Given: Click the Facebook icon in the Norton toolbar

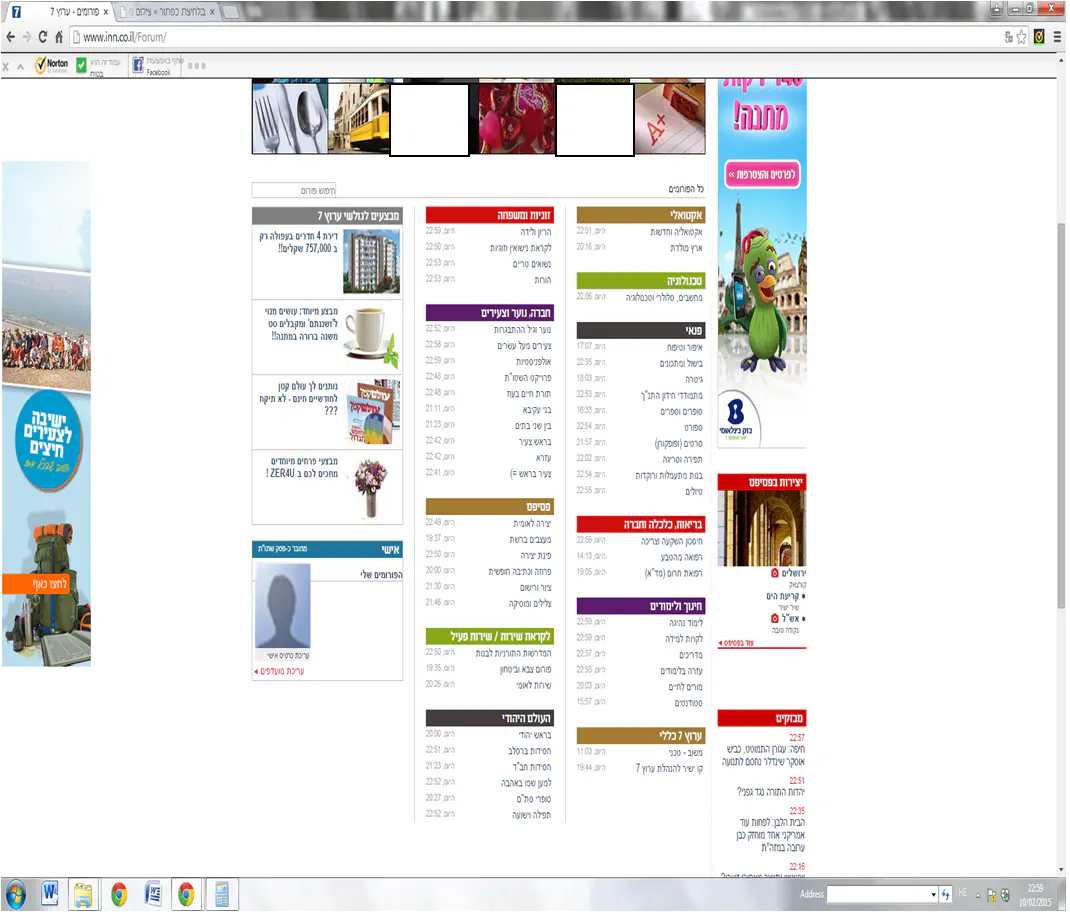Looking at the screenshot, I should click(138, 64).
